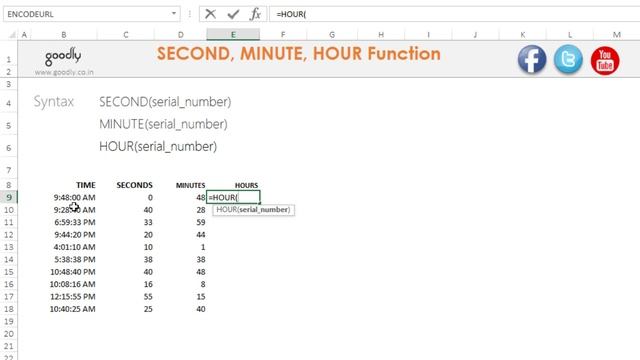Open www.goodly.co.in link
Image resolution: width=640 pixels, height=360 pixels.
64,72
